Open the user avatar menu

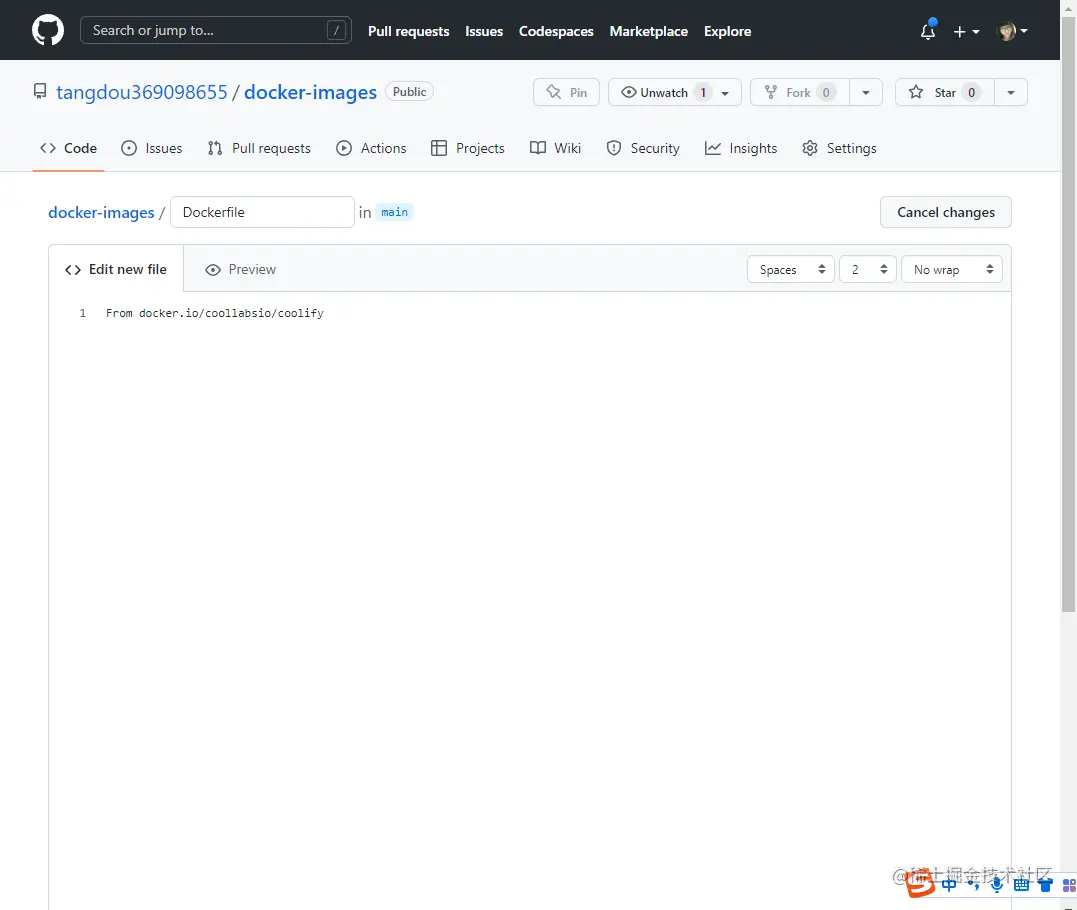(1012, 31)
